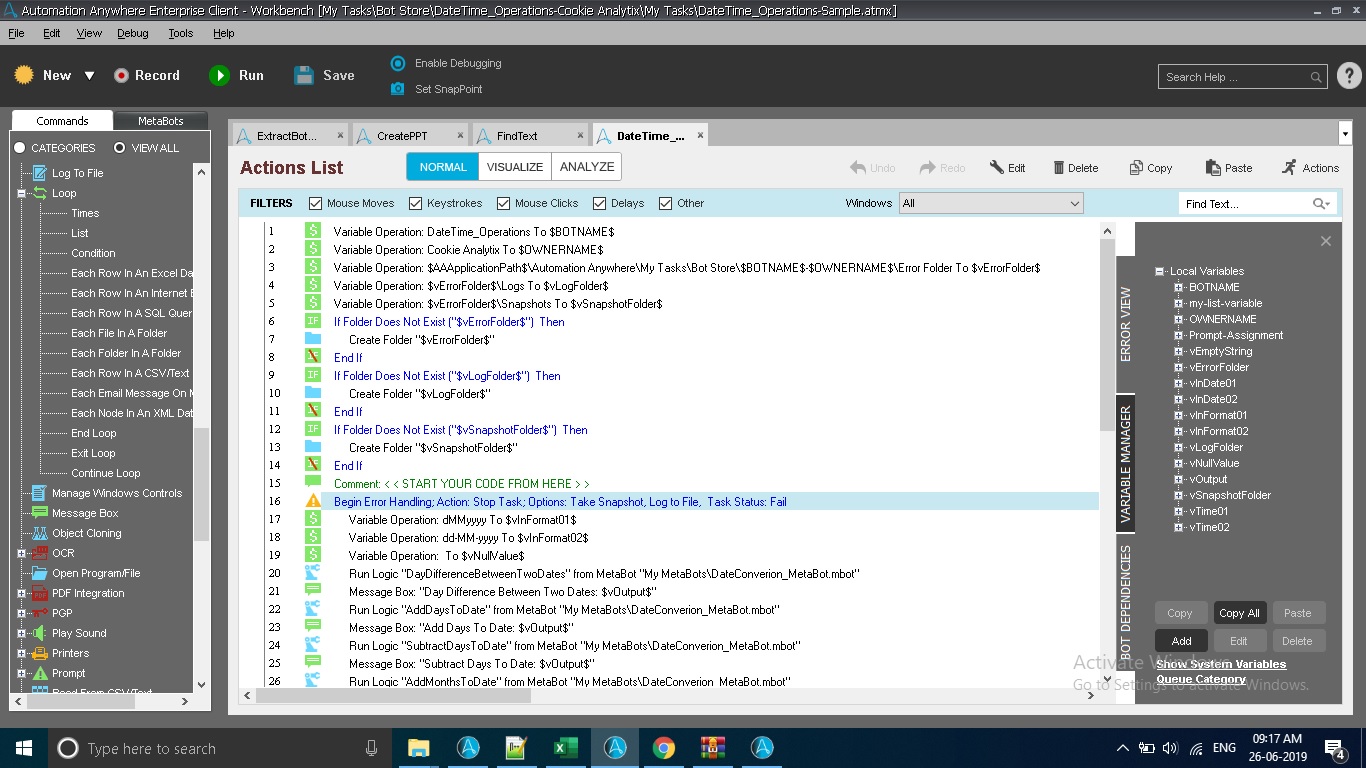Click the Record icon in toolbar

pyautogui.click(x=121, y=75)
